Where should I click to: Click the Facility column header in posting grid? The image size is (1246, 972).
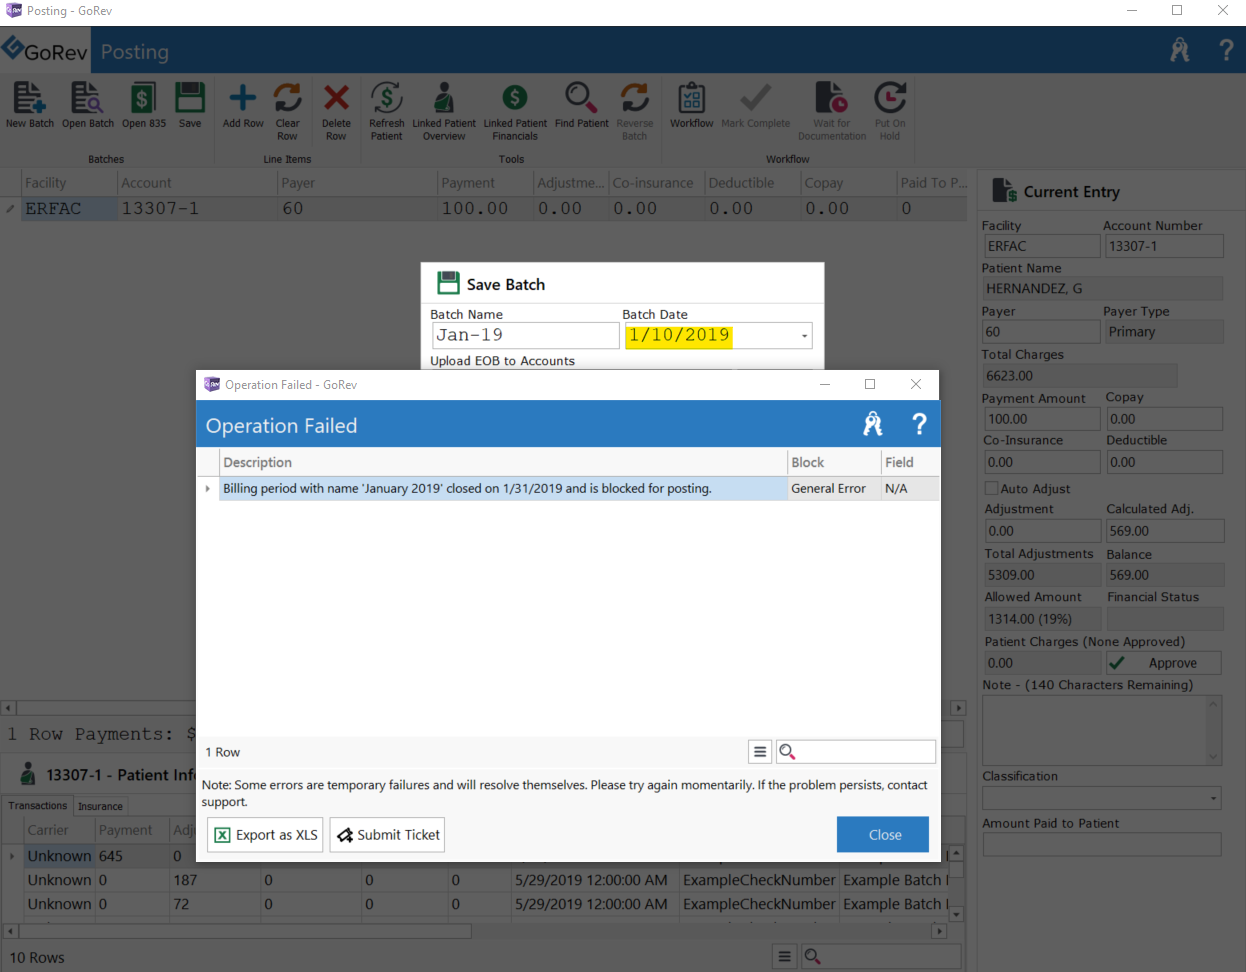click(x=69, y=183)
